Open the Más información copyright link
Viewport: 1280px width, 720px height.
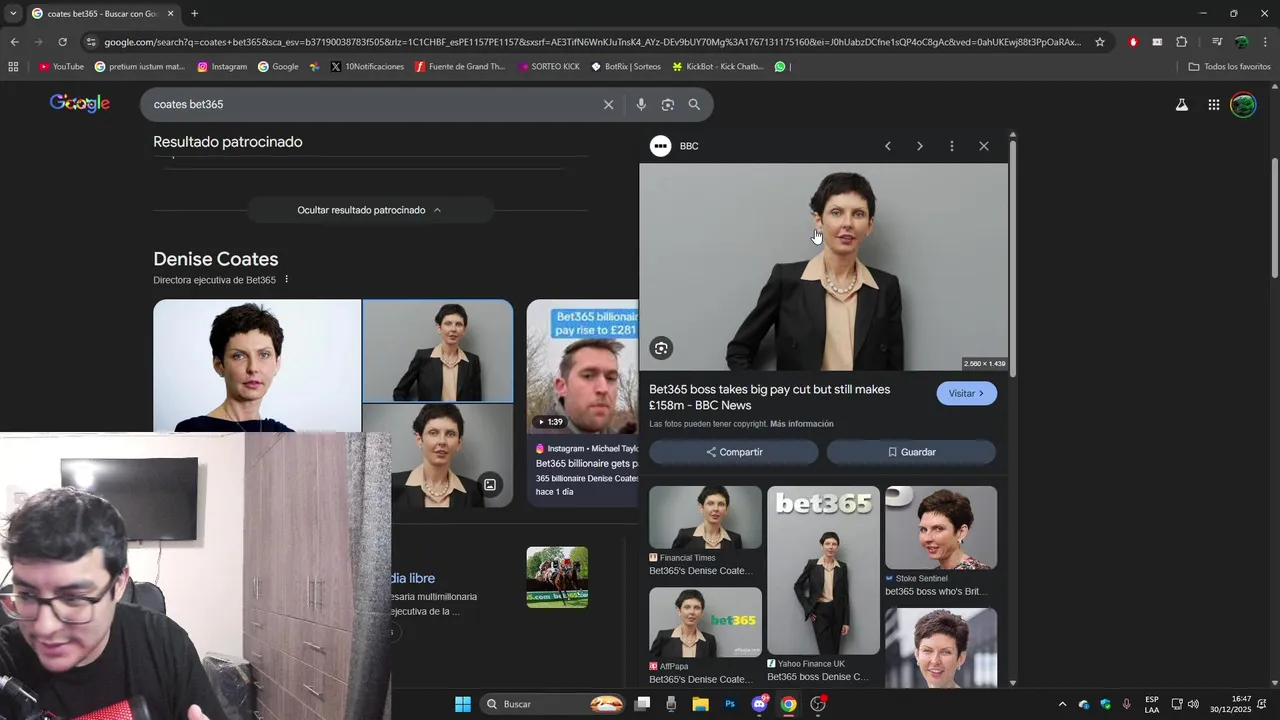[802, 424]
